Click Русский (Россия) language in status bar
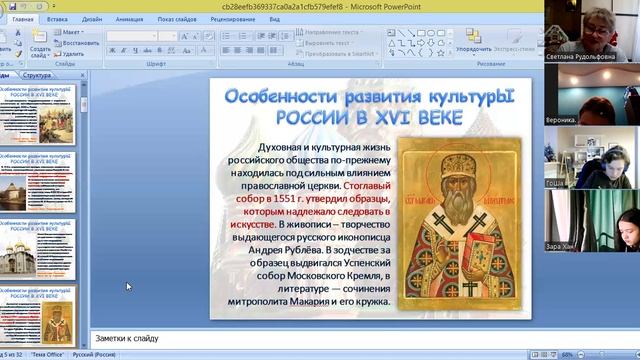 (94, 355)
